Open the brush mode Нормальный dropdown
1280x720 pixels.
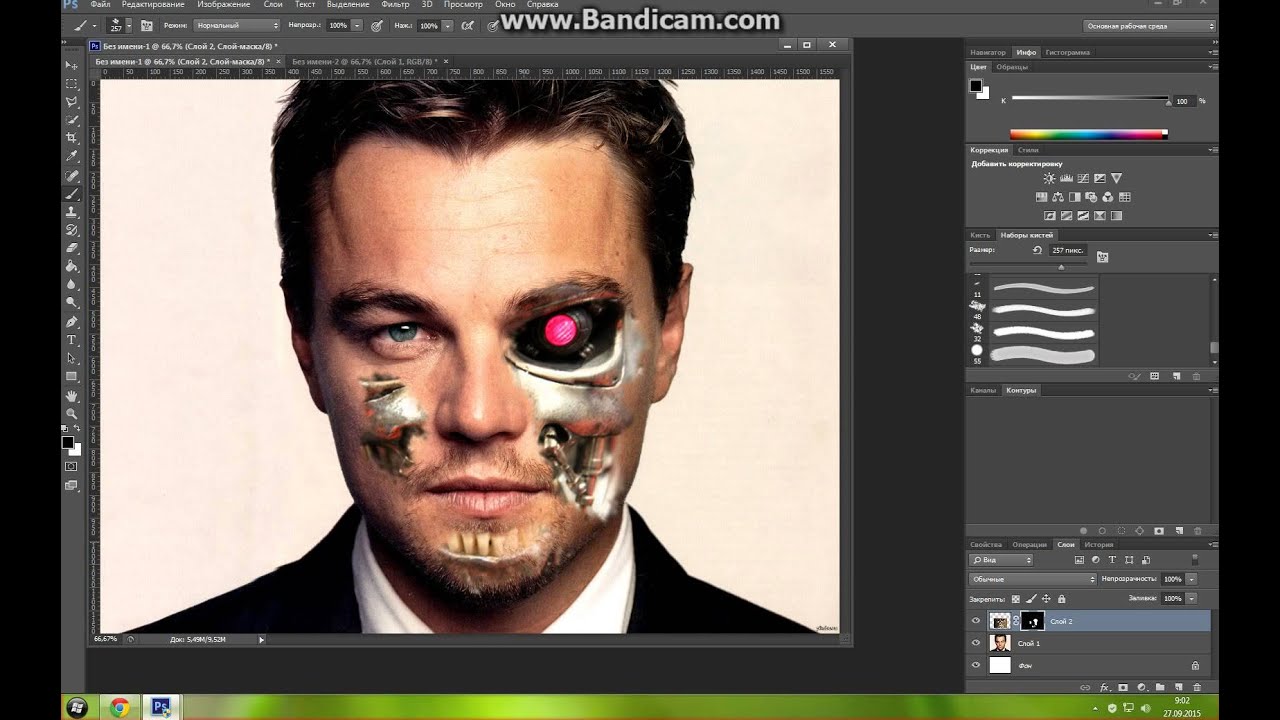(x=236, y=25)
